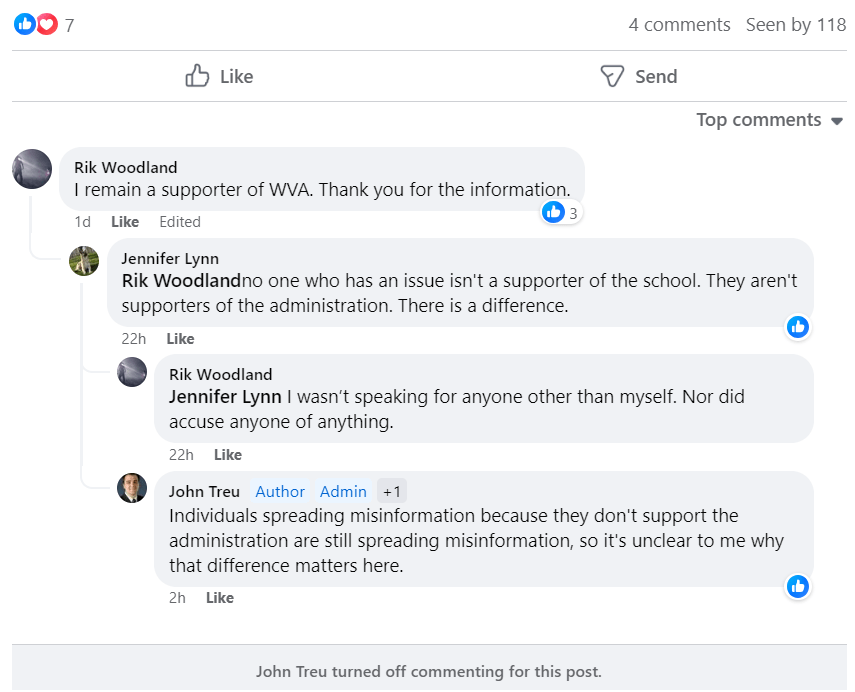Screen dimensions: 855x692
Task: Open Rik Woodland's top profile avatar
Action: [x=32, y=169]
